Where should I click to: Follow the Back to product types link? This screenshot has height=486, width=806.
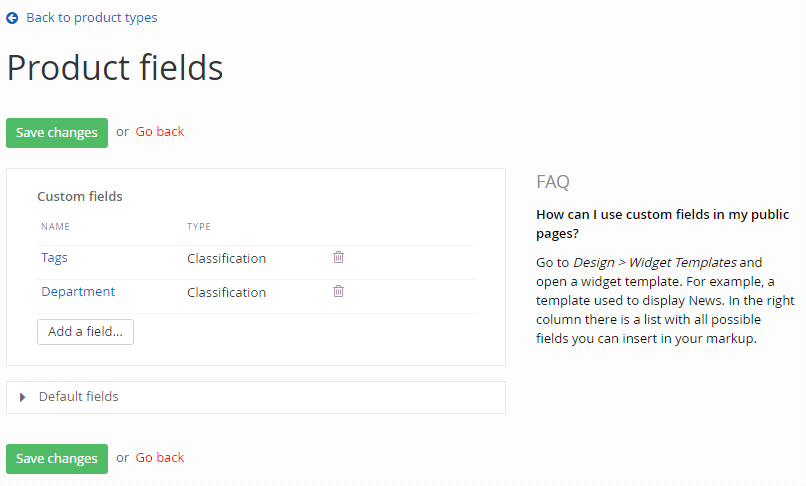(x=91, y=17)
